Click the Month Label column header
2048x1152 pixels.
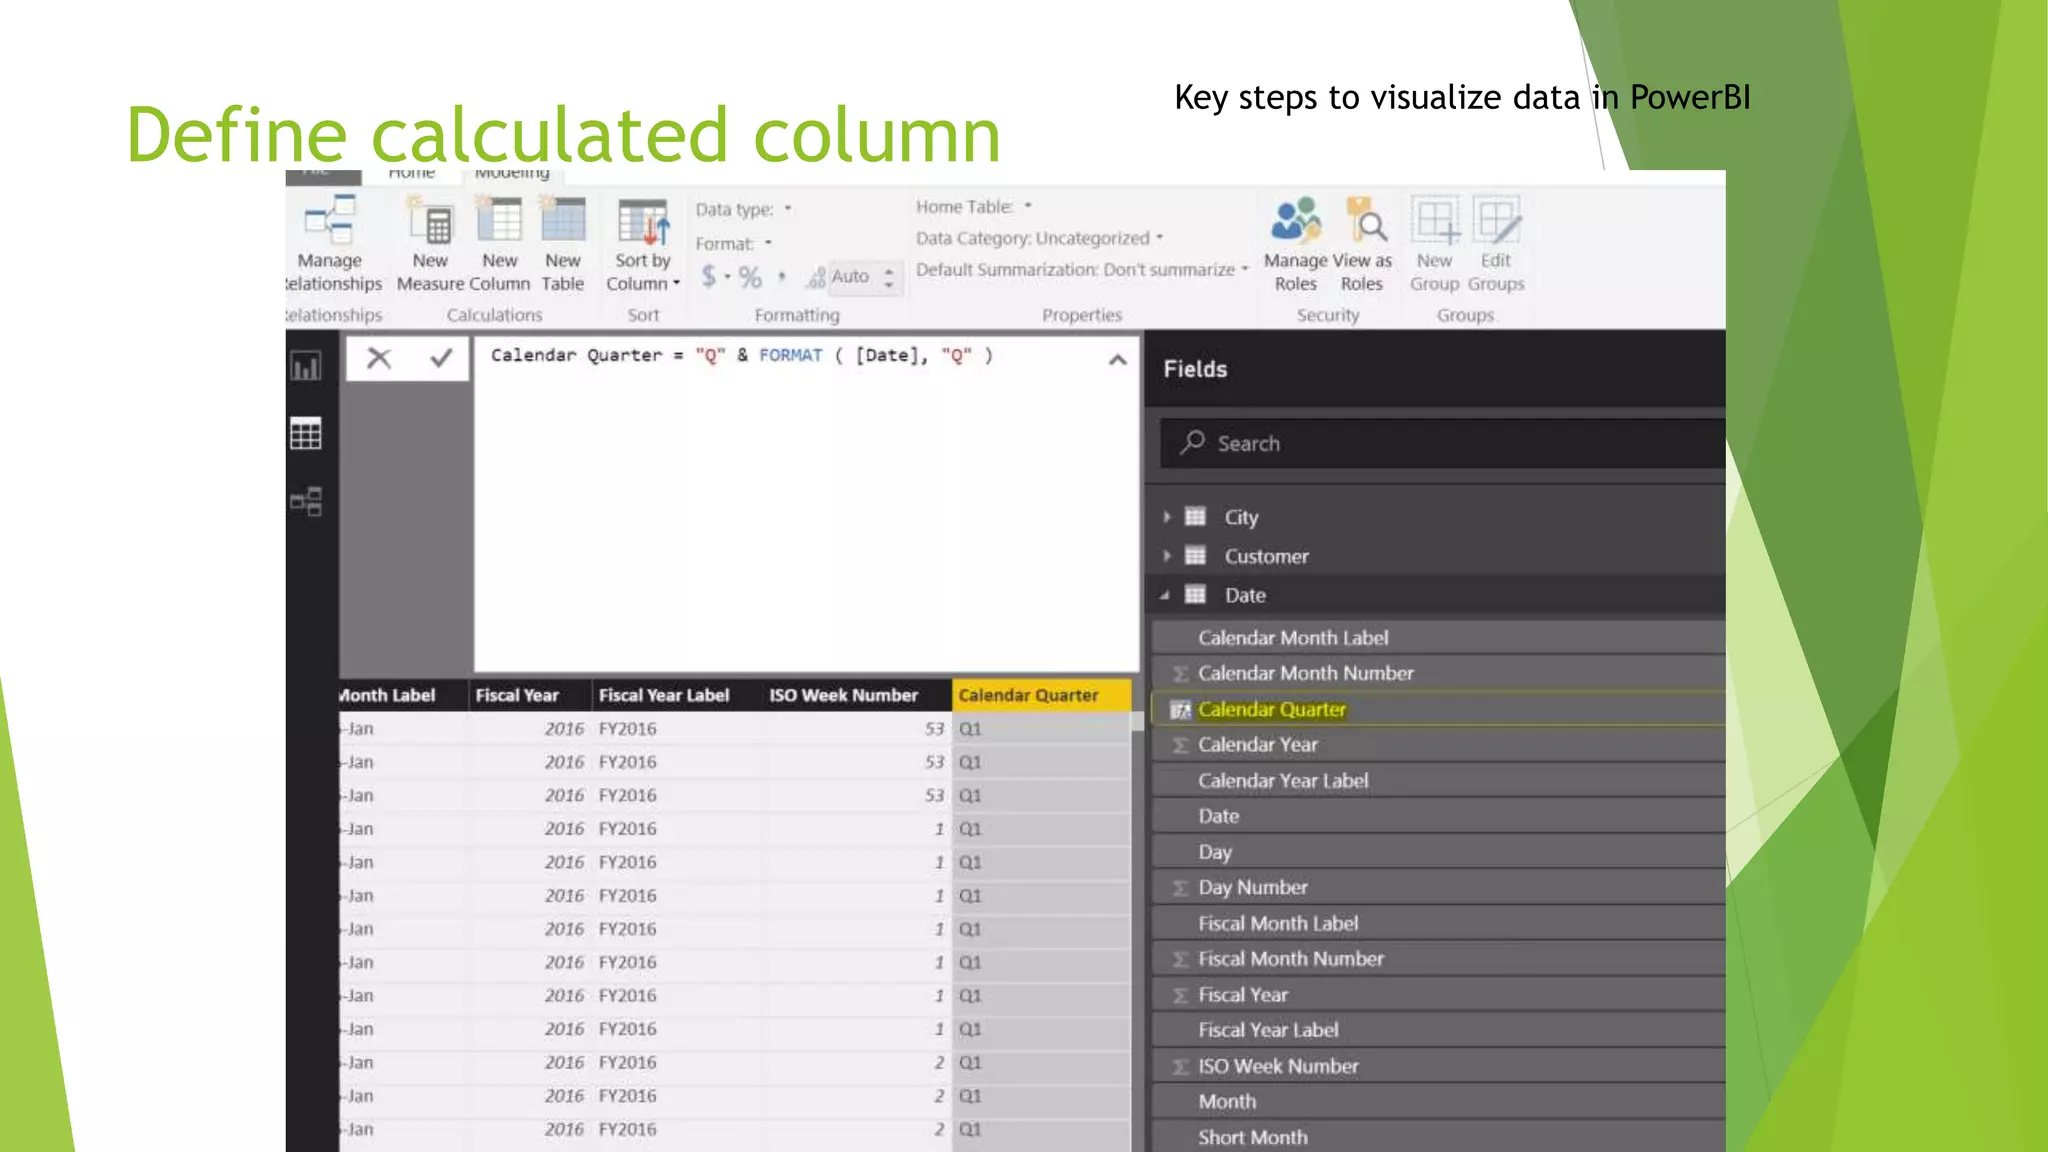pyautogui.click(x=403, y=695)
